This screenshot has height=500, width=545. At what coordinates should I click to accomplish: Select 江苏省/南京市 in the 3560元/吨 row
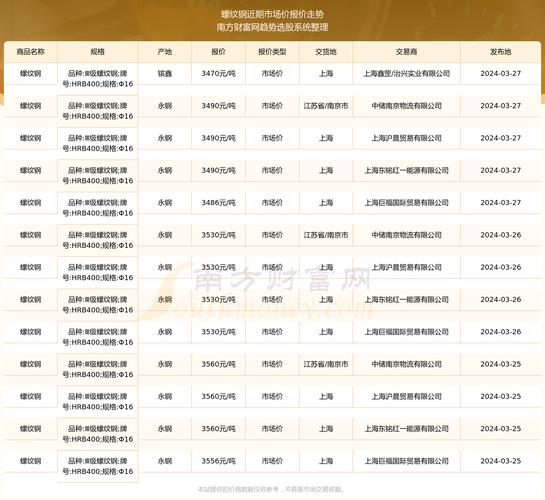(326, 364)
